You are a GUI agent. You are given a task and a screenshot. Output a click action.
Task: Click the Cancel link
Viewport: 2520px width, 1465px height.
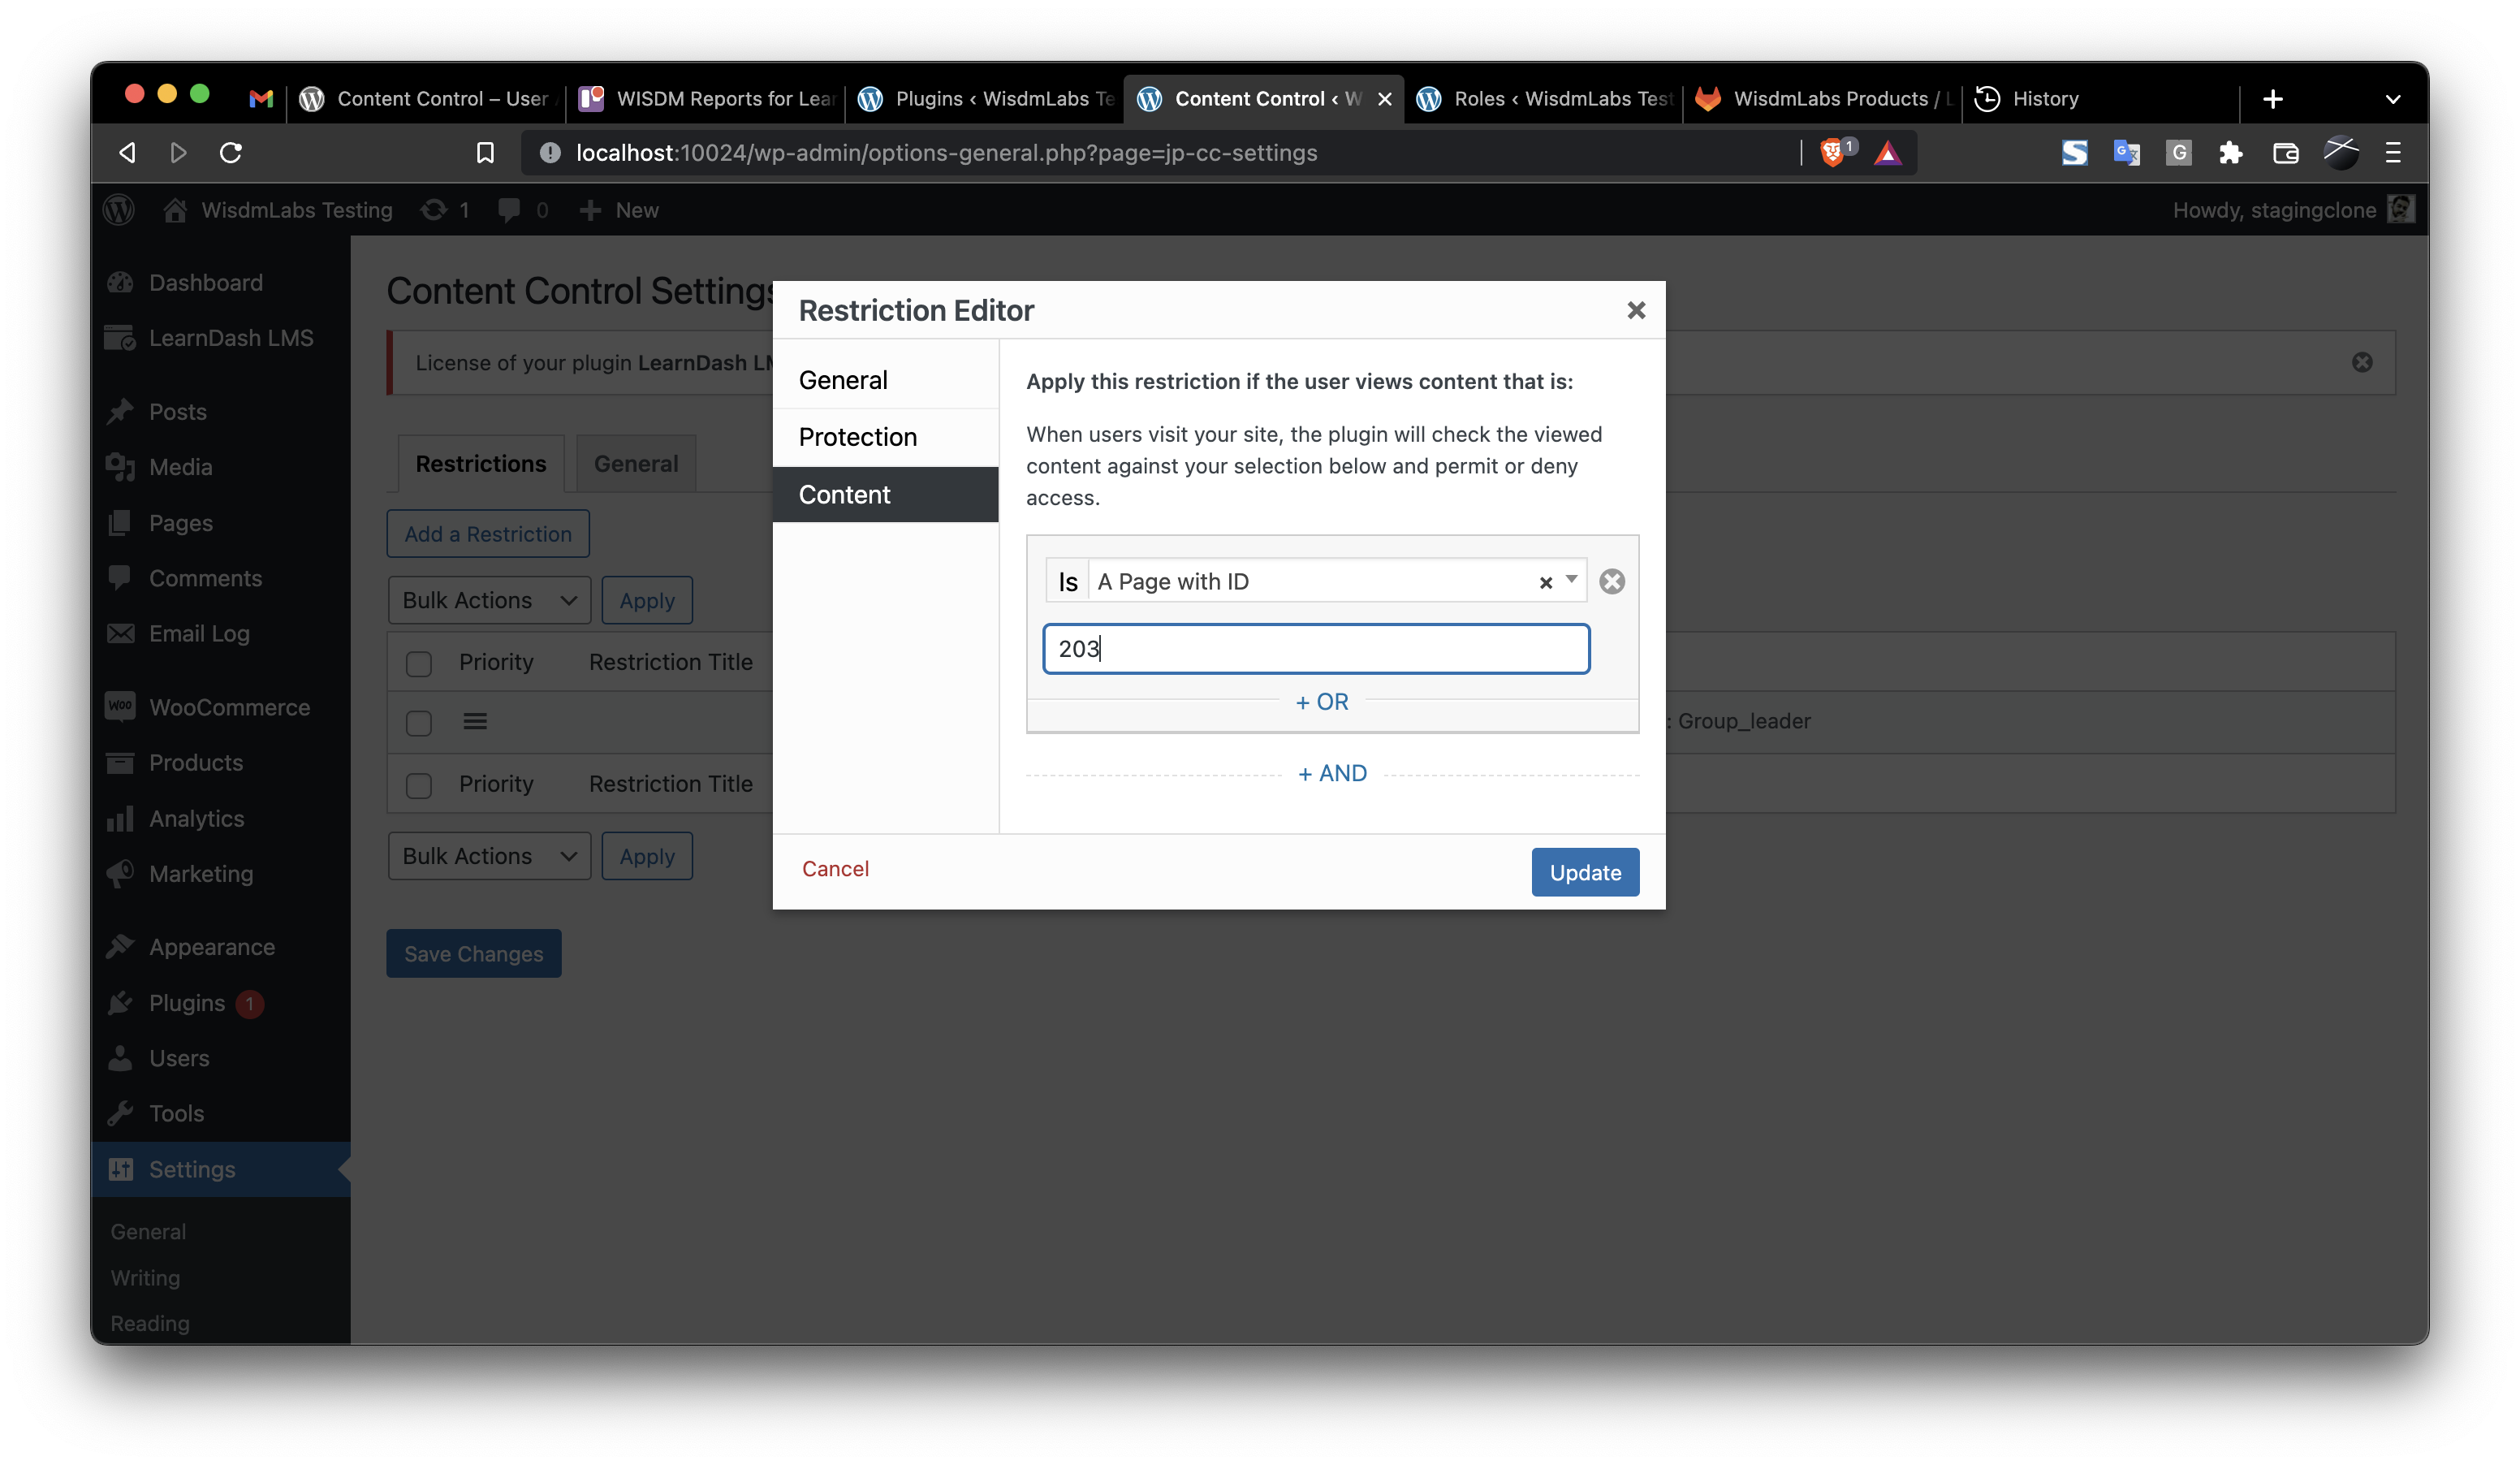tap(835, 869)
